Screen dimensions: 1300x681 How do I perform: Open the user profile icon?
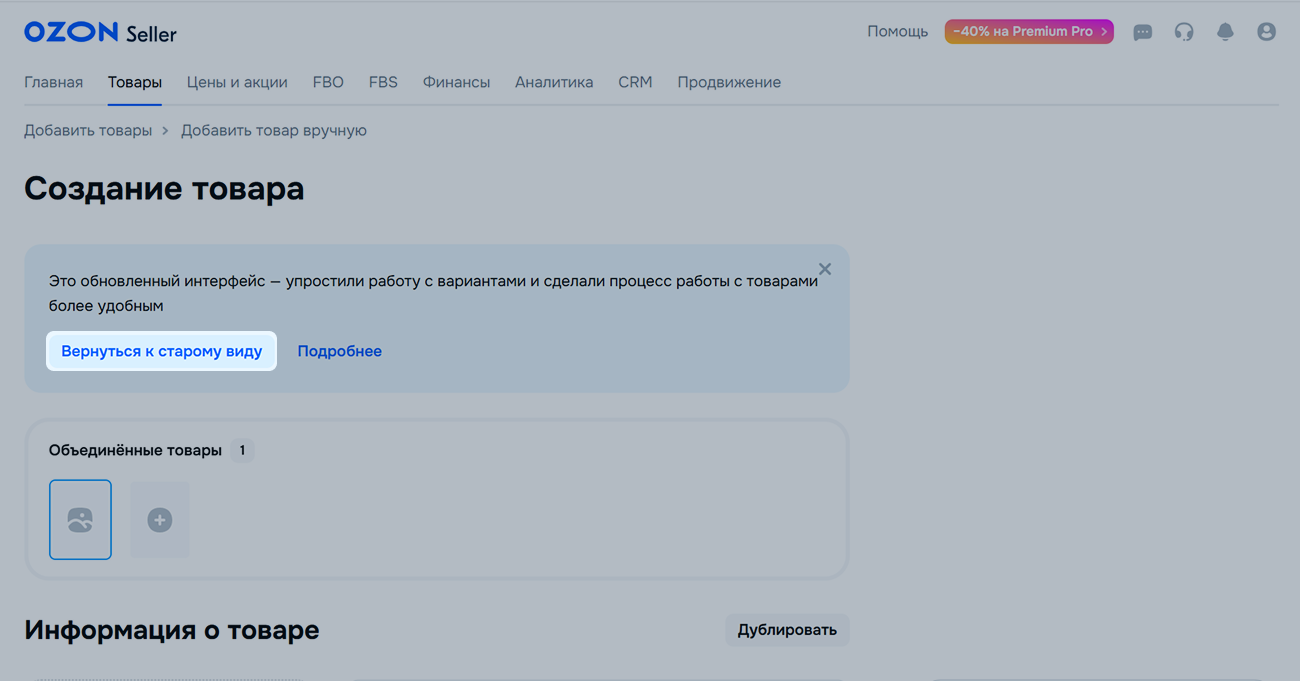pyautogui.click(x=1266, y=32)
